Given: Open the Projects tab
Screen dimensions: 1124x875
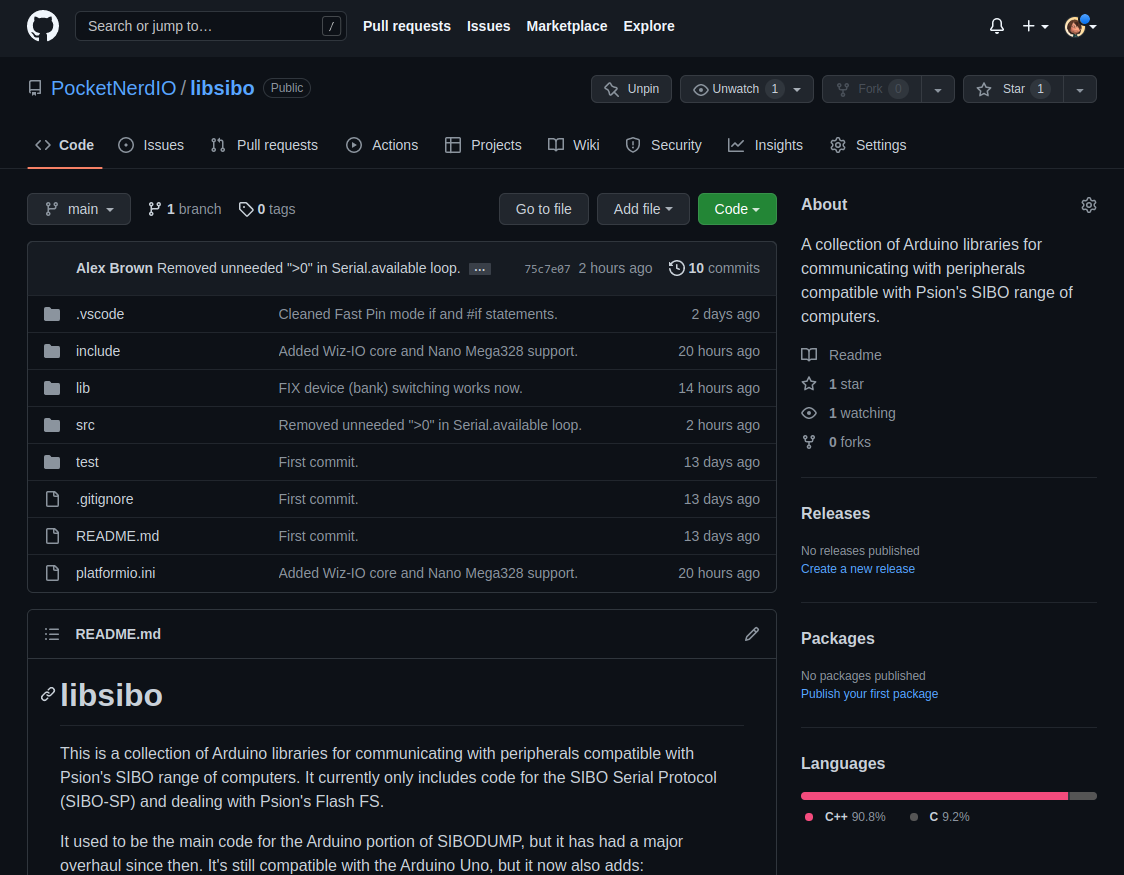Looking at the screenshot, I should pyautogui.click(x=482, y=145).
